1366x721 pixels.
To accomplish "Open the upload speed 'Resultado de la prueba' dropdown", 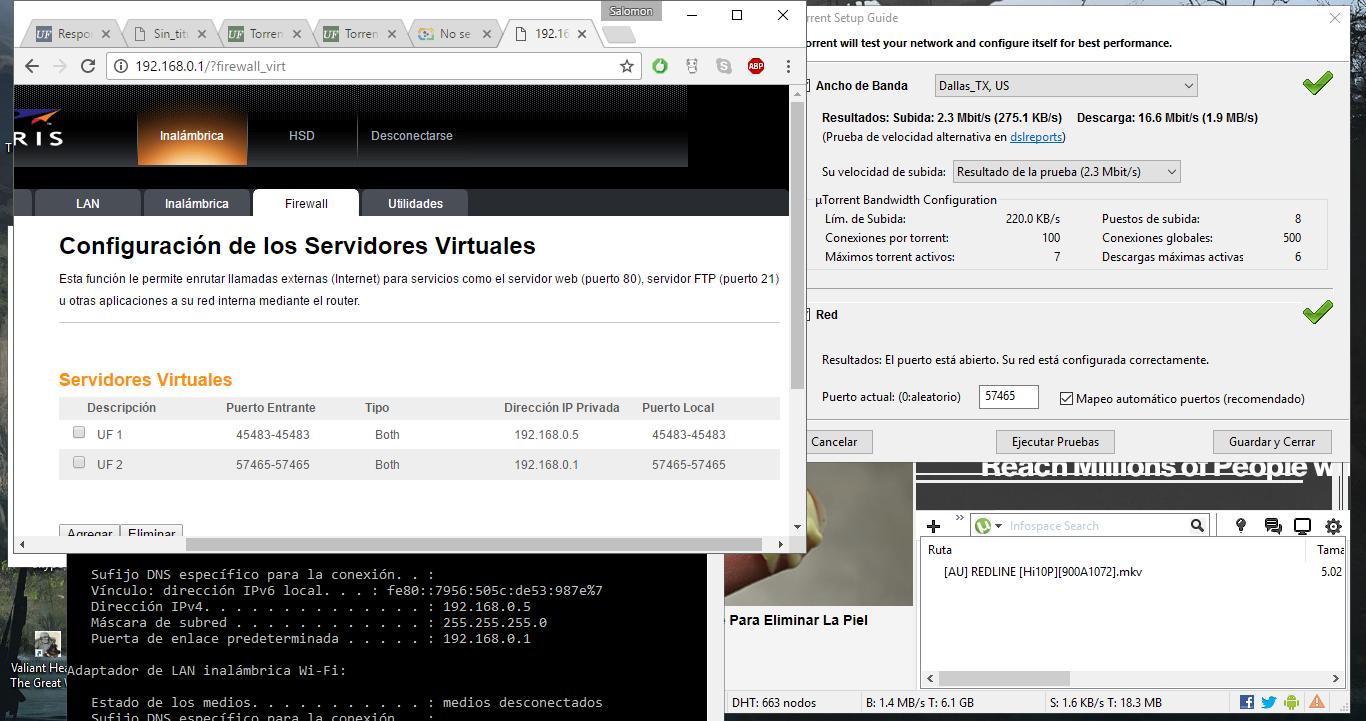I will click(x=1067, y=171).
